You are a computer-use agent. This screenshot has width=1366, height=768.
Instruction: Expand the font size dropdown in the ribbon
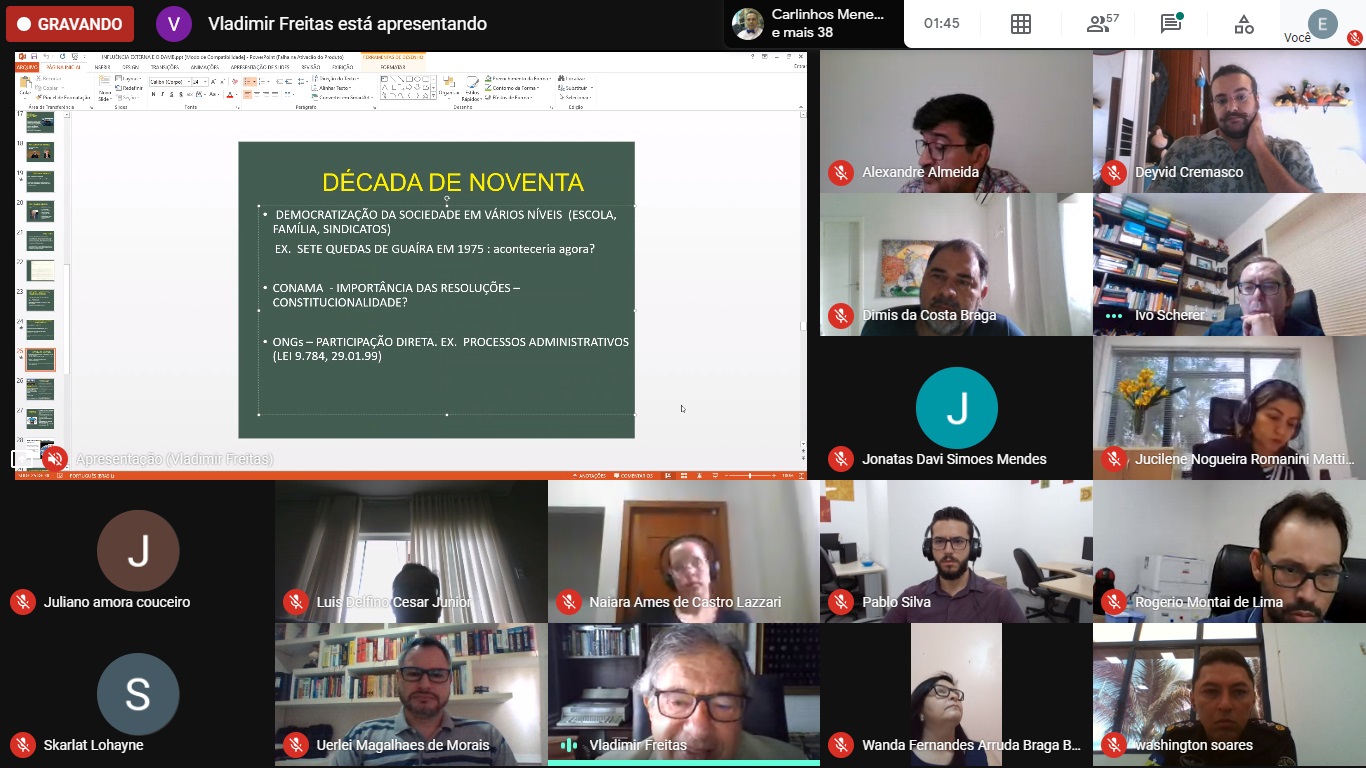click(x=206, y=82)
